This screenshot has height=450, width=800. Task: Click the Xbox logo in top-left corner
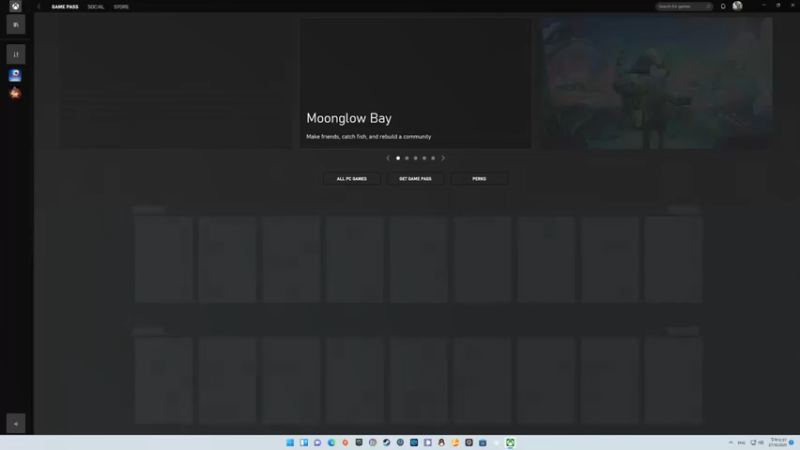pos(15,6)
